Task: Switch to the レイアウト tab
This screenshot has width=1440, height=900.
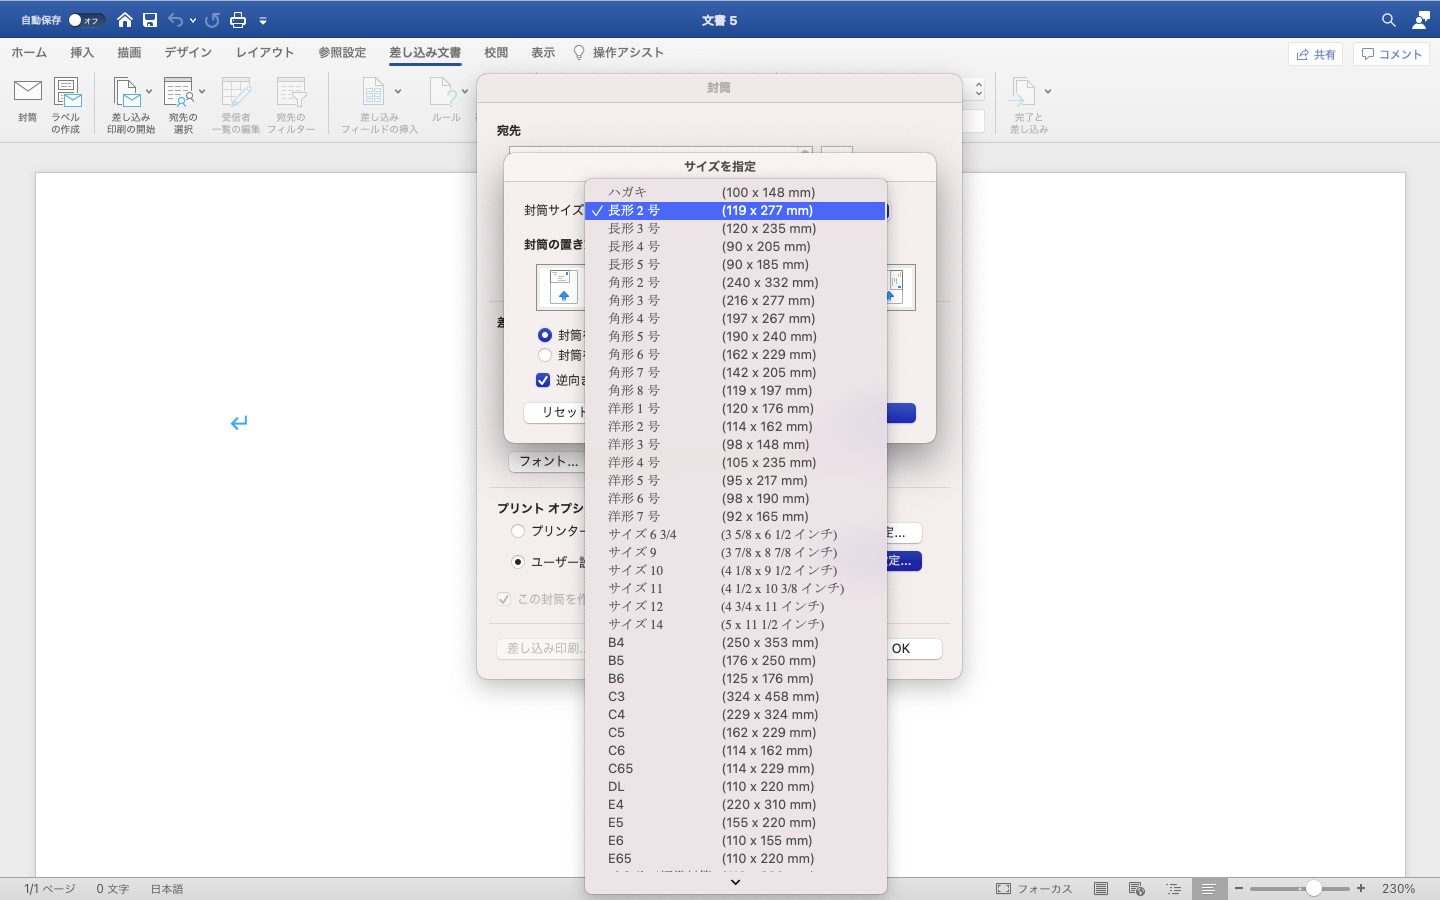Action: coord(265,53)
